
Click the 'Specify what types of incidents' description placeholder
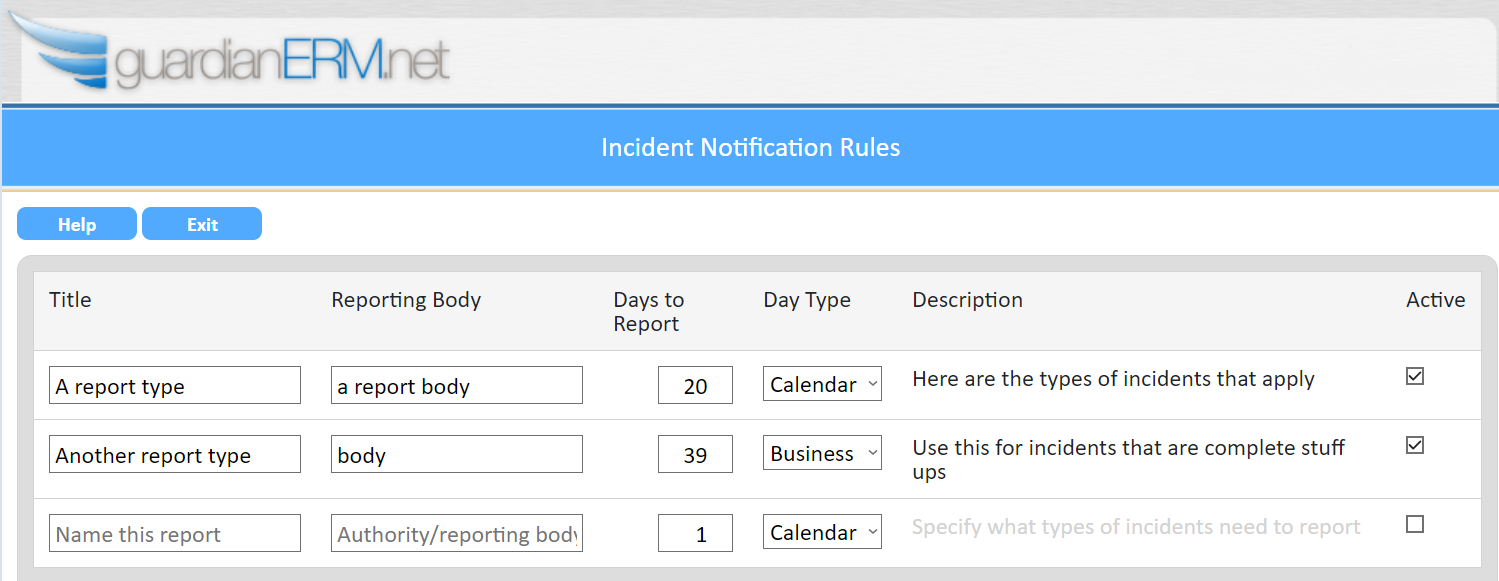[x=1135, y=527]
